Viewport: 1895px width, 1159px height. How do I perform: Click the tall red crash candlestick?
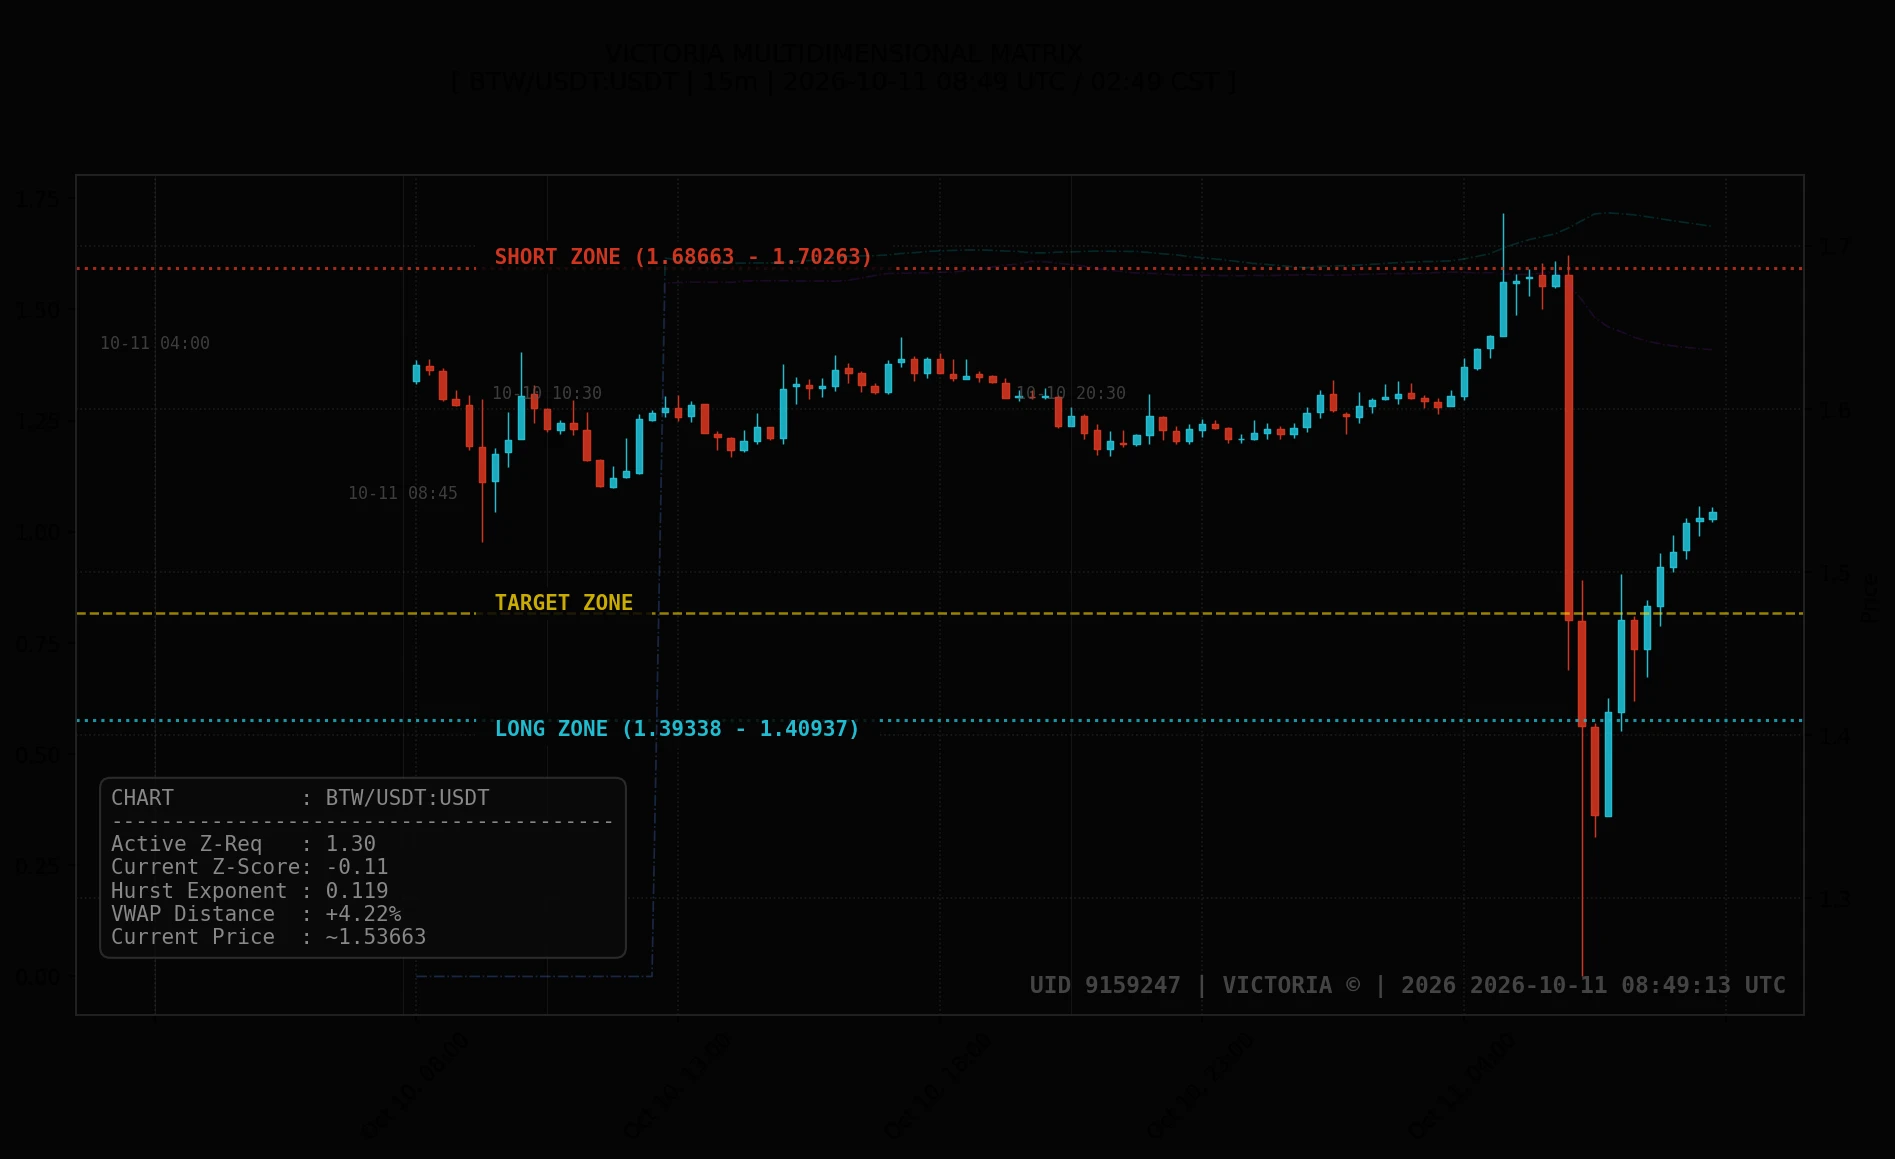1568,448
